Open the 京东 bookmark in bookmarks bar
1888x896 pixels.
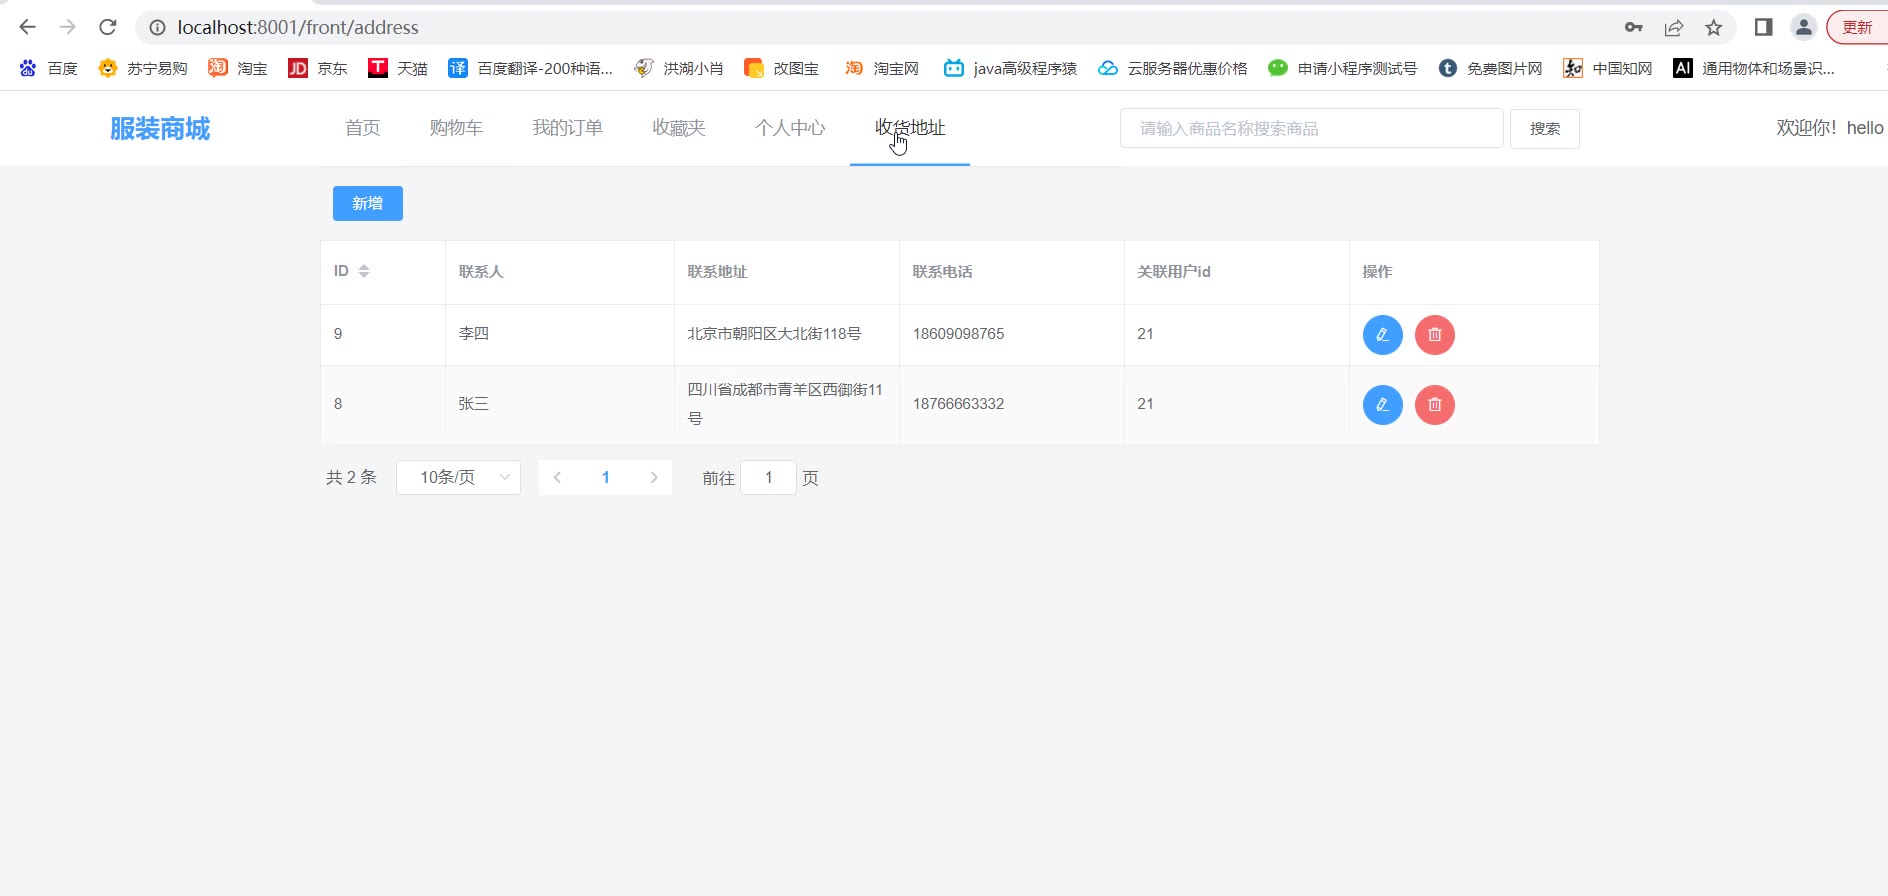click(x=318, y=68)
